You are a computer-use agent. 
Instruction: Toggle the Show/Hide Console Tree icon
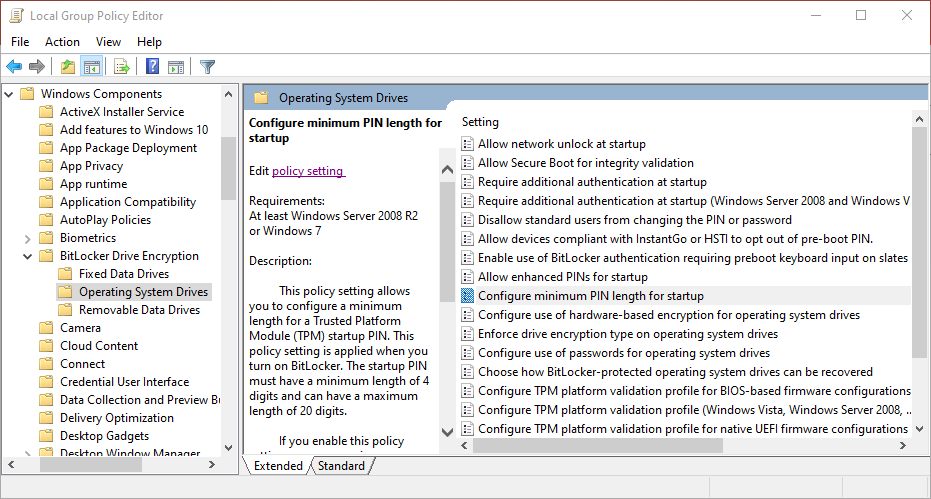click(91, 67)
